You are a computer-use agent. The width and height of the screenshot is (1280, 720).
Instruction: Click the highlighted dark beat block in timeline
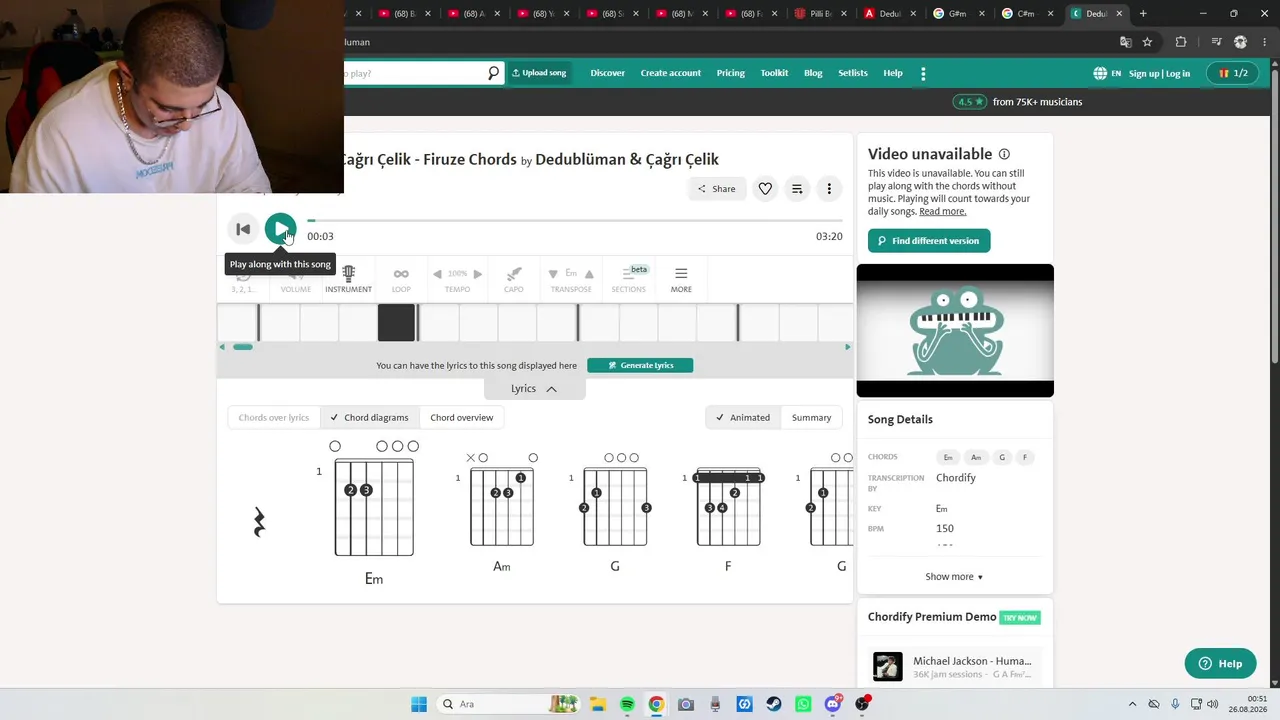pos(396,323)
